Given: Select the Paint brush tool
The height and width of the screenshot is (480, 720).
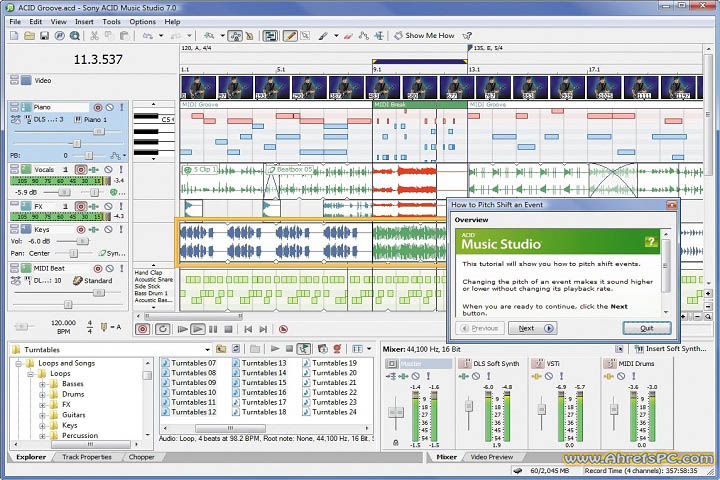Looking at the screenshot, I should (323, 36).
